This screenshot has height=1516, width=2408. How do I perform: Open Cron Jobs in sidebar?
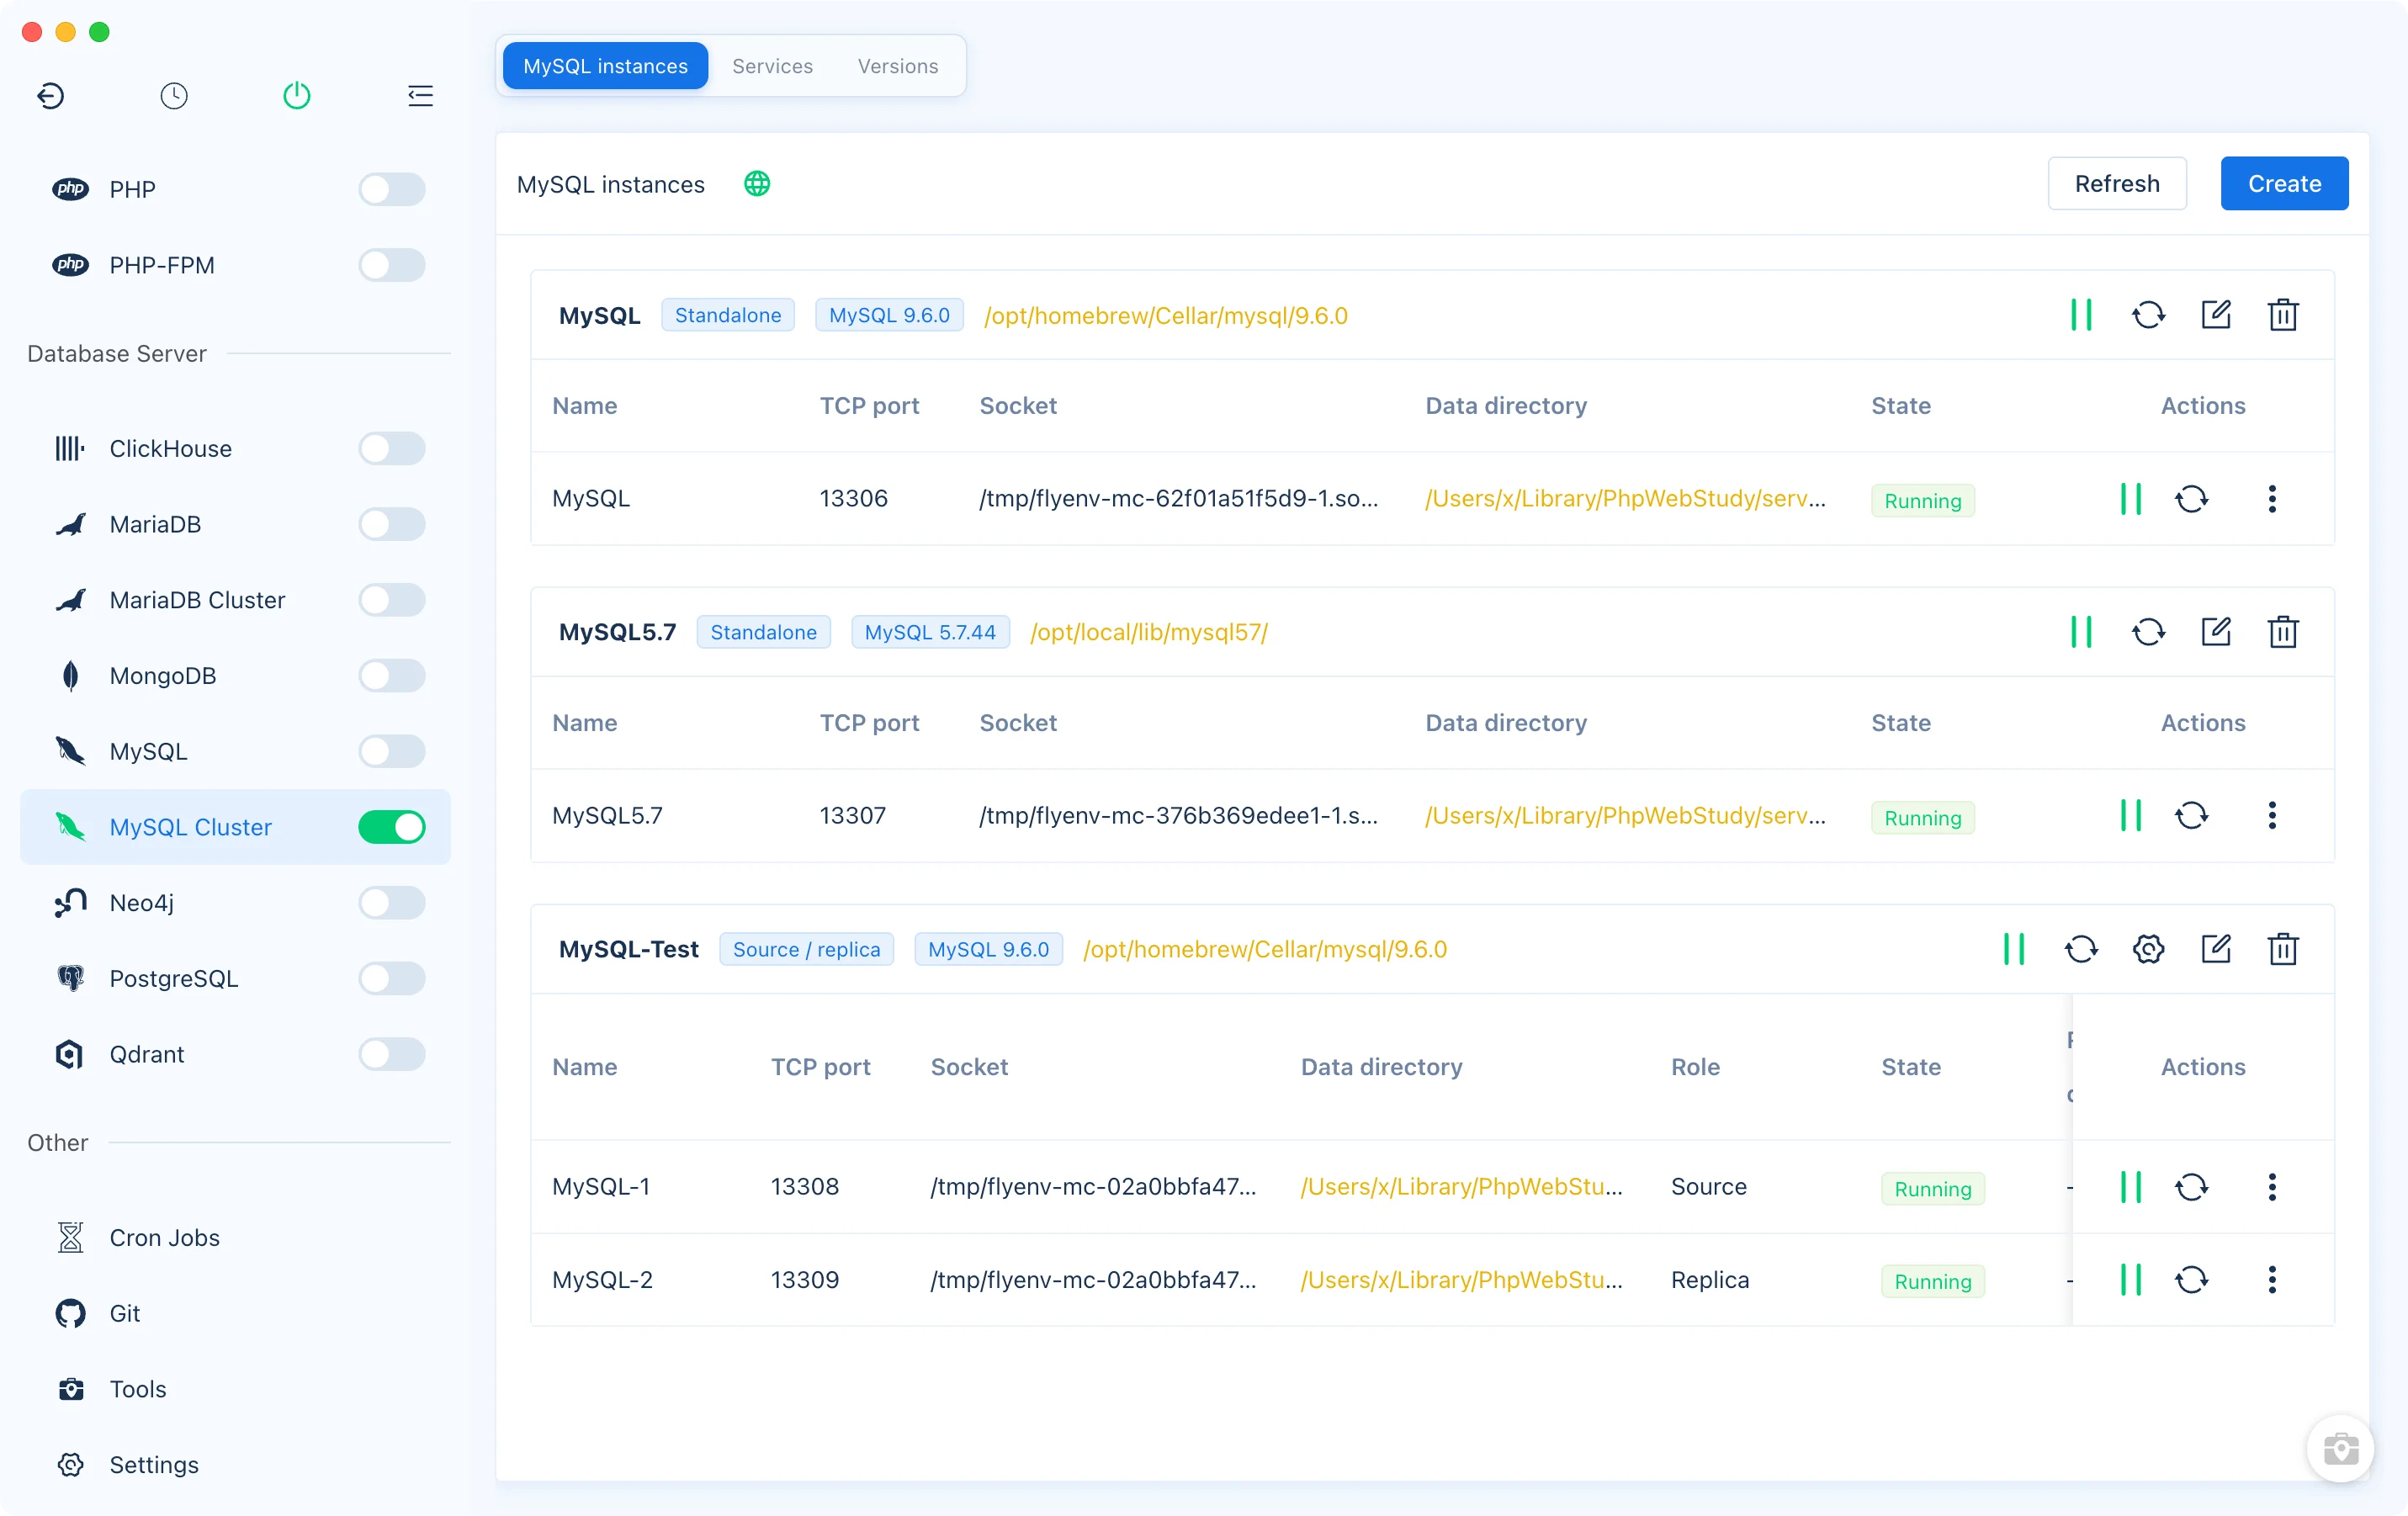coord(235,1238)
